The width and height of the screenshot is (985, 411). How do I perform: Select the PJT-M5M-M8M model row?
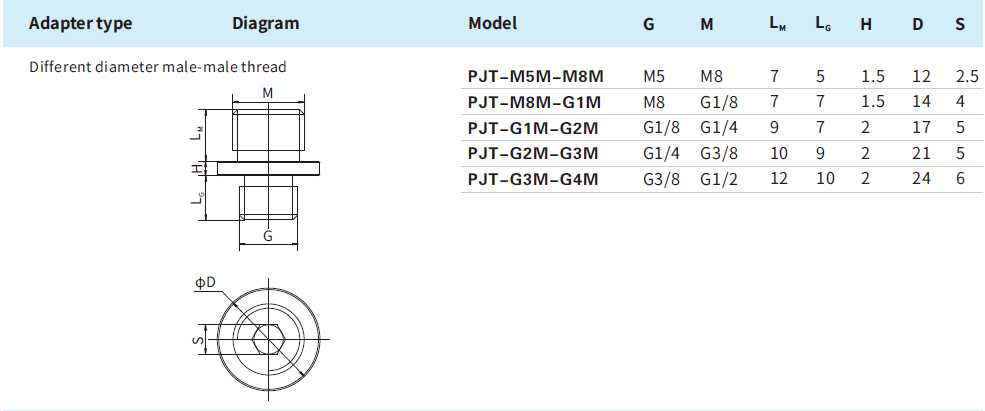pos(534,76)
